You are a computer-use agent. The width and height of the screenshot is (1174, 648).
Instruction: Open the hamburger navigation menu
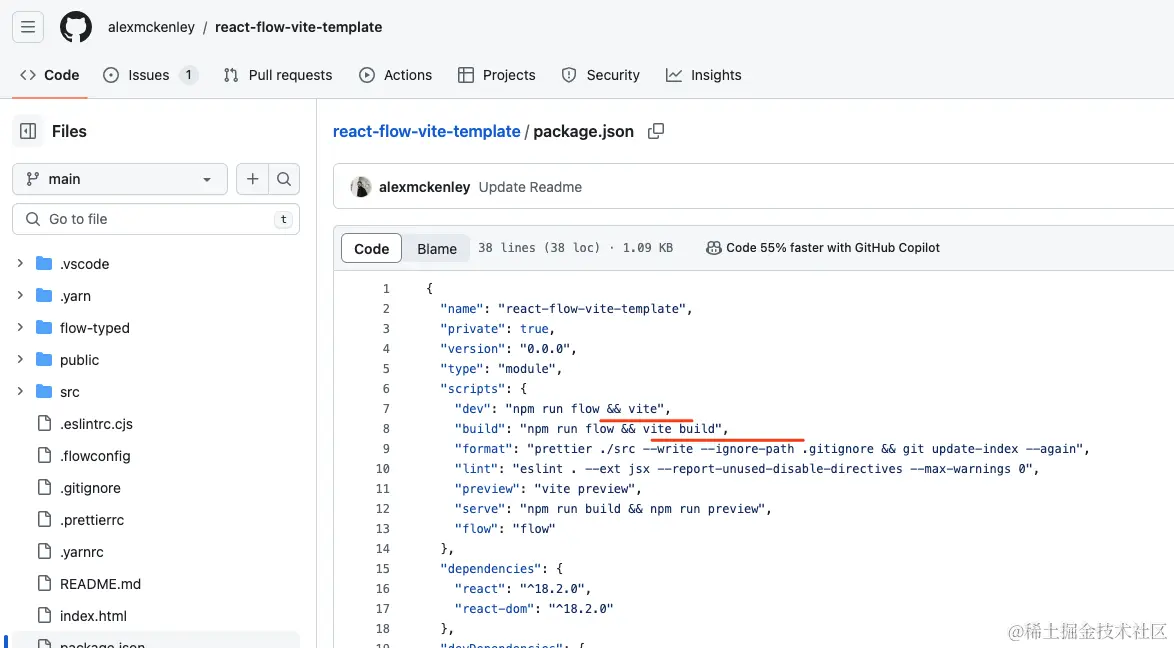28,27
